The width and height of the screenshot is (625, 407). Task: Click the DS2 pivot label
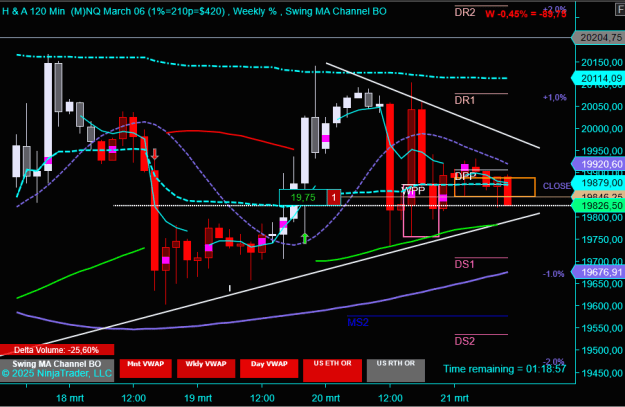coord(465,341)
